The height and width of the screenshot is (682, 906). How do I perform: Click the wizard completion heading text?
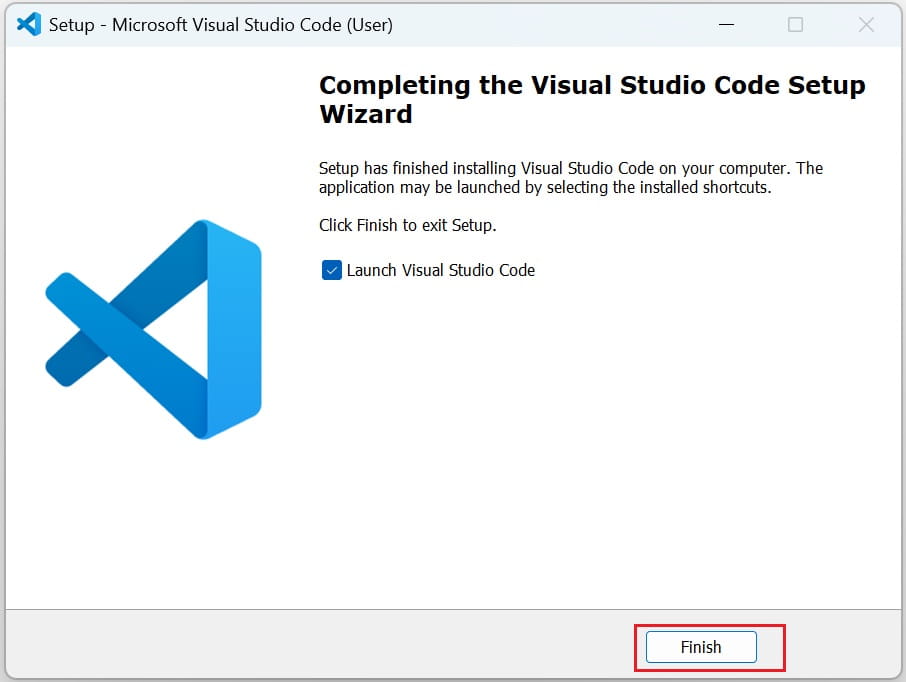click(x=591, y=99)
